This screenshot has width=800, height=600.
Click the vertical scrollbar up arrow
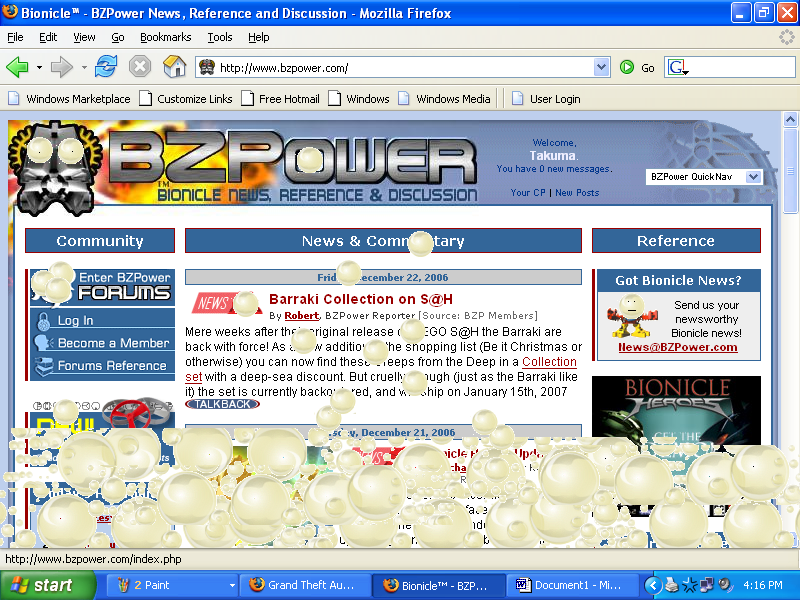790,119
